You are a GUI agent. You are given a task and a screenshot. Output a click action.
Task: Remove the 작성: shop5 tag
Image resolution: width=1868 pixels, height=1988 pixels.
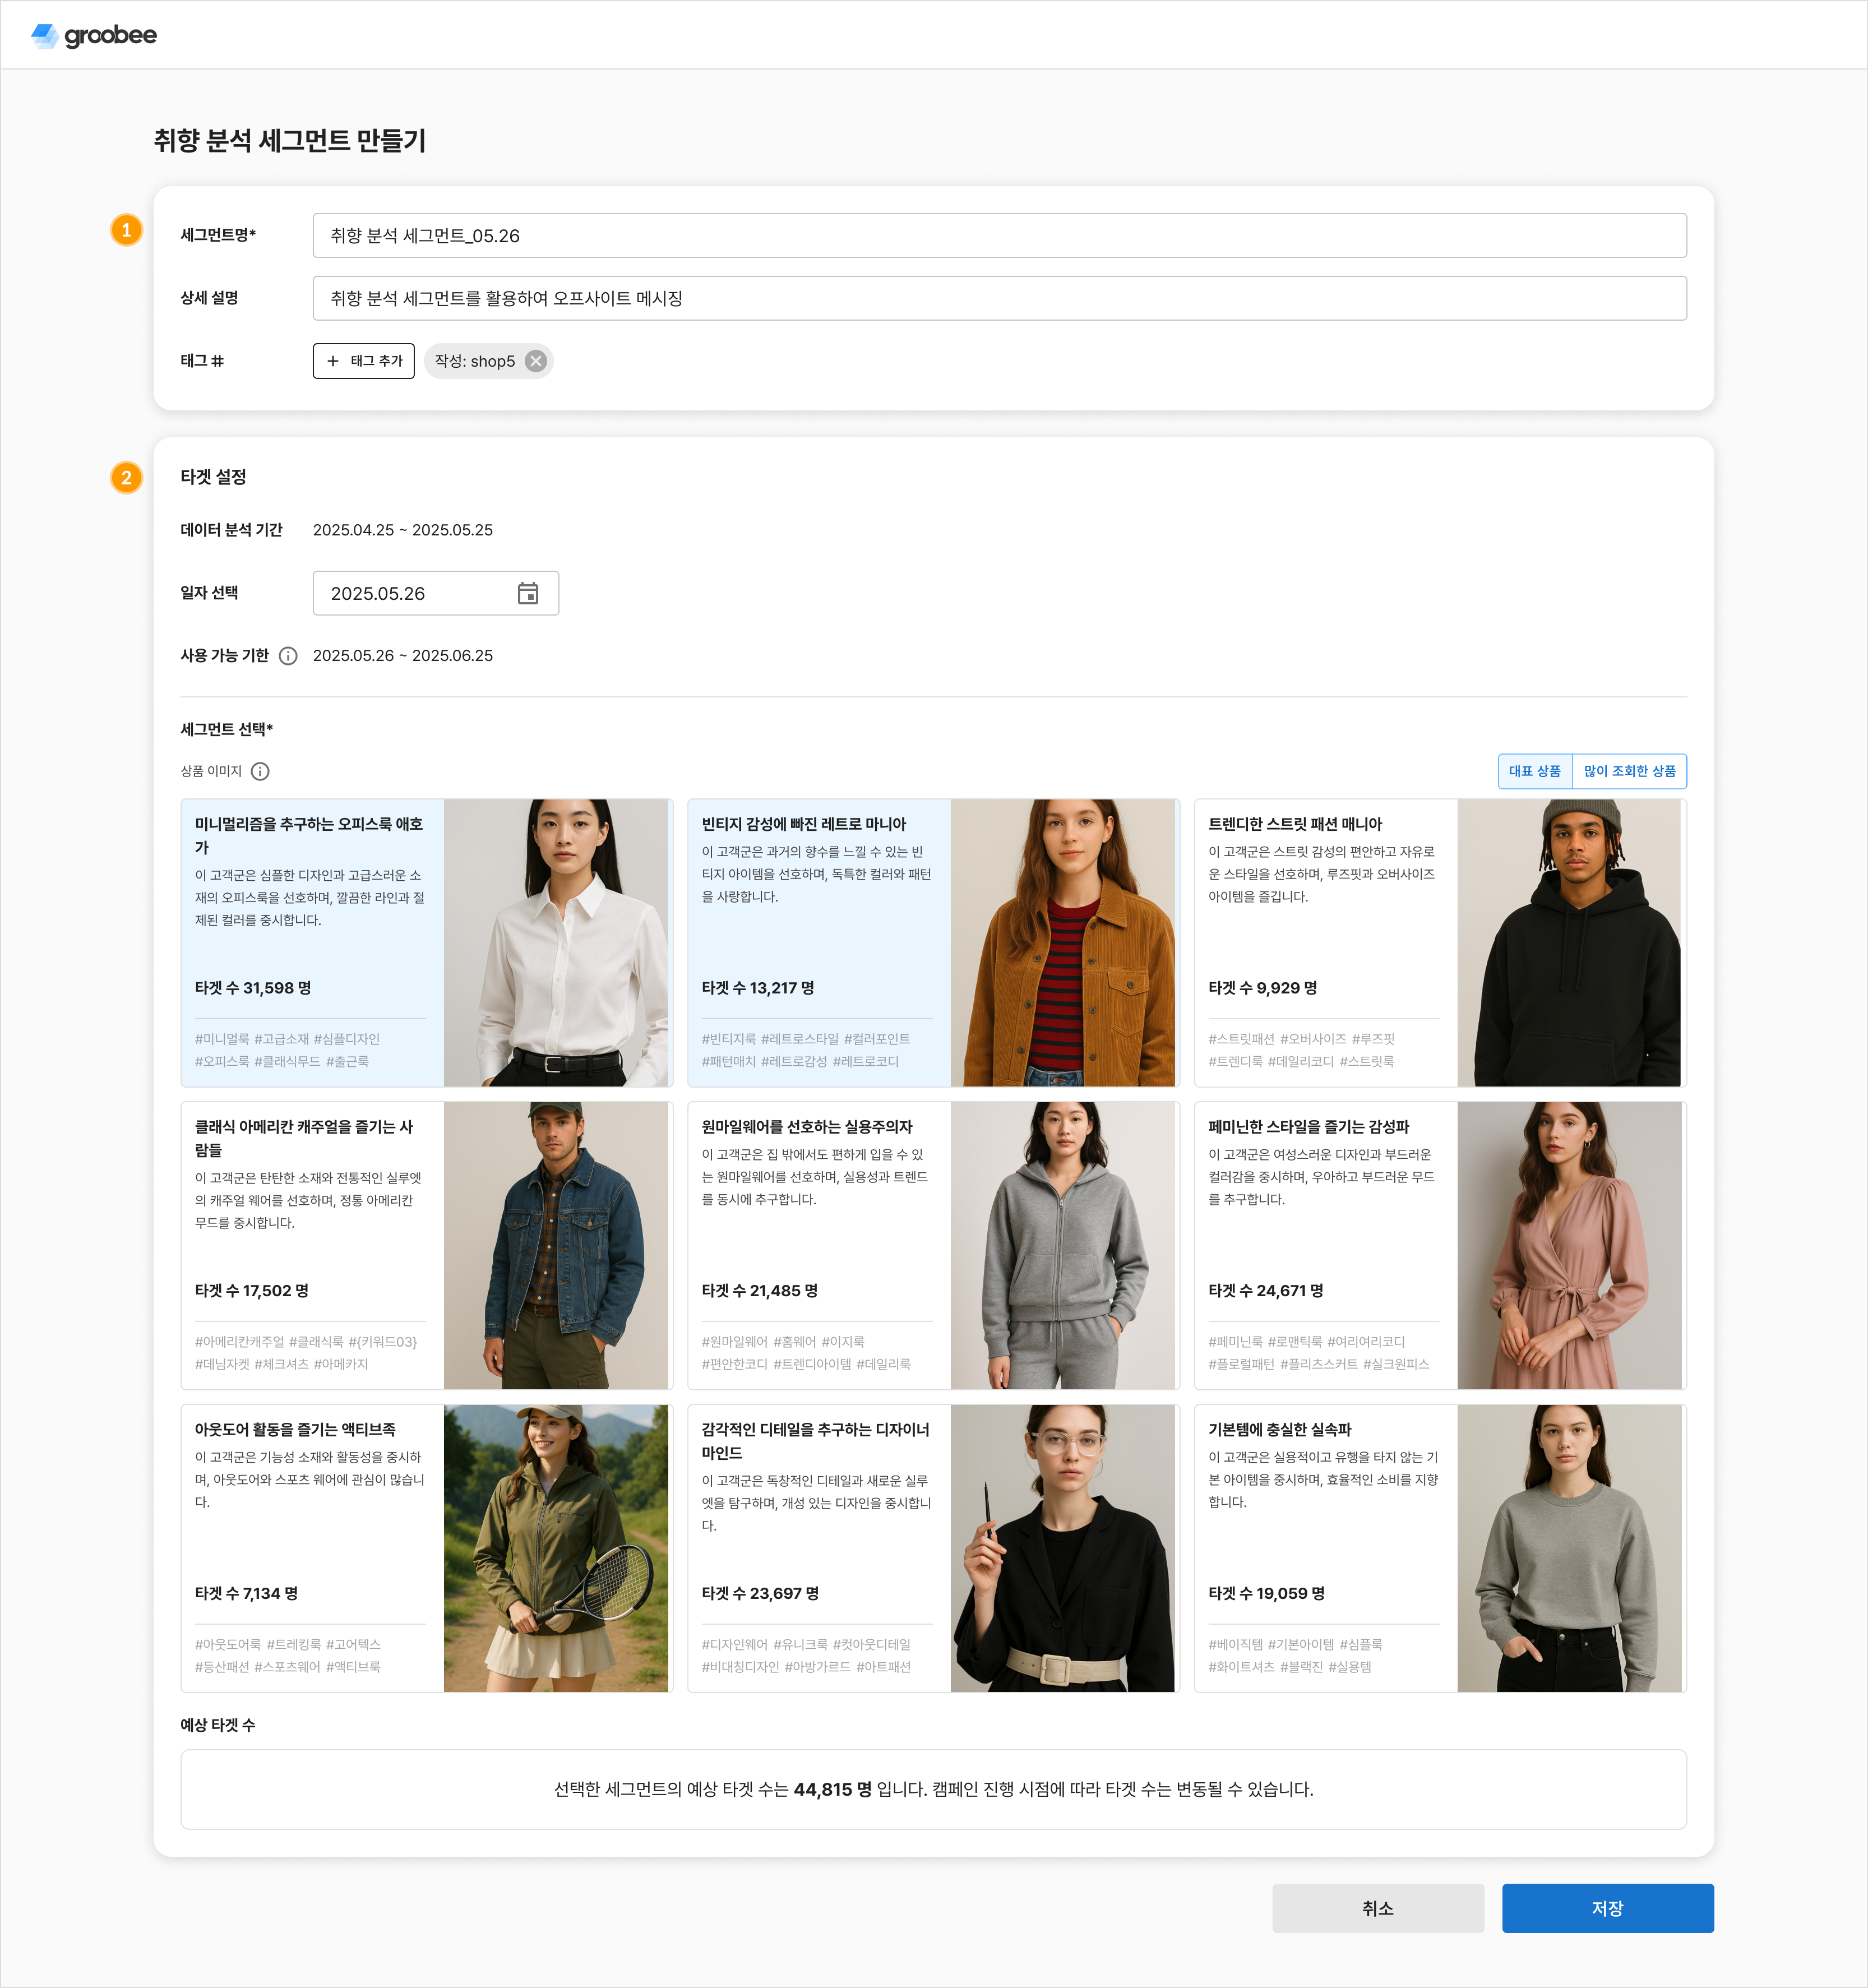pyautogui.click(x=536, y=361)
